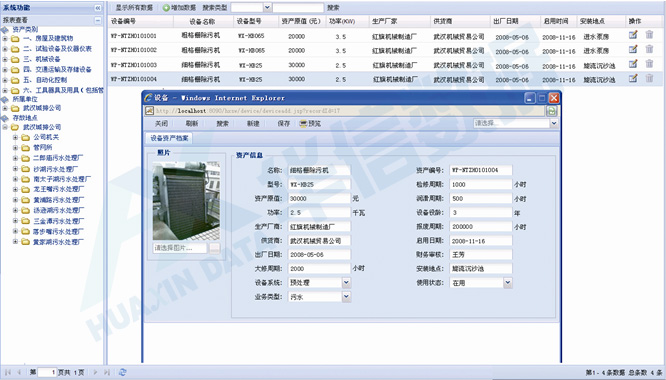Click delete trash icon in first row
This screenshot has width=666, height=380.
tap(649, 35)
